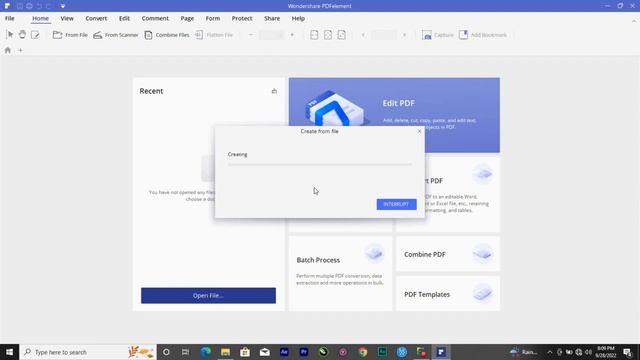Open the Share tab
This screenshot has height=360, width=640.
[272, 18]
